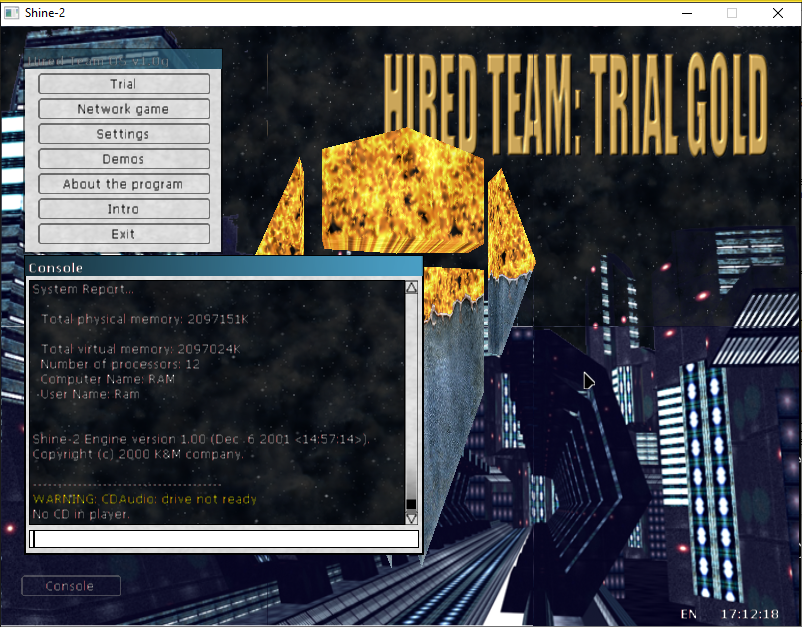Click the Hired Team main menu title bar

point(123,60)
